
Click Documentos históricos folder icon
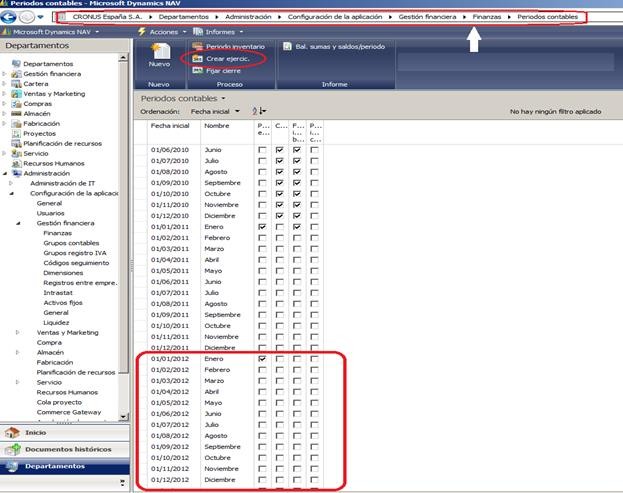(12, 449)
